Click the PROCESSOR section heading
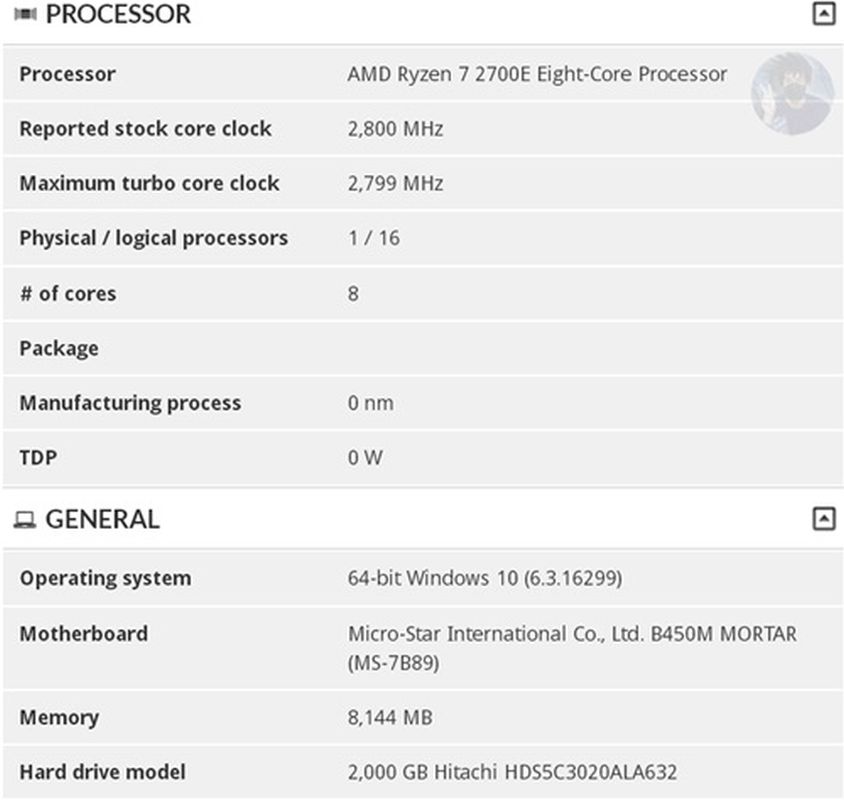Viewport: 844px width, 800px height. coord(118,15)
